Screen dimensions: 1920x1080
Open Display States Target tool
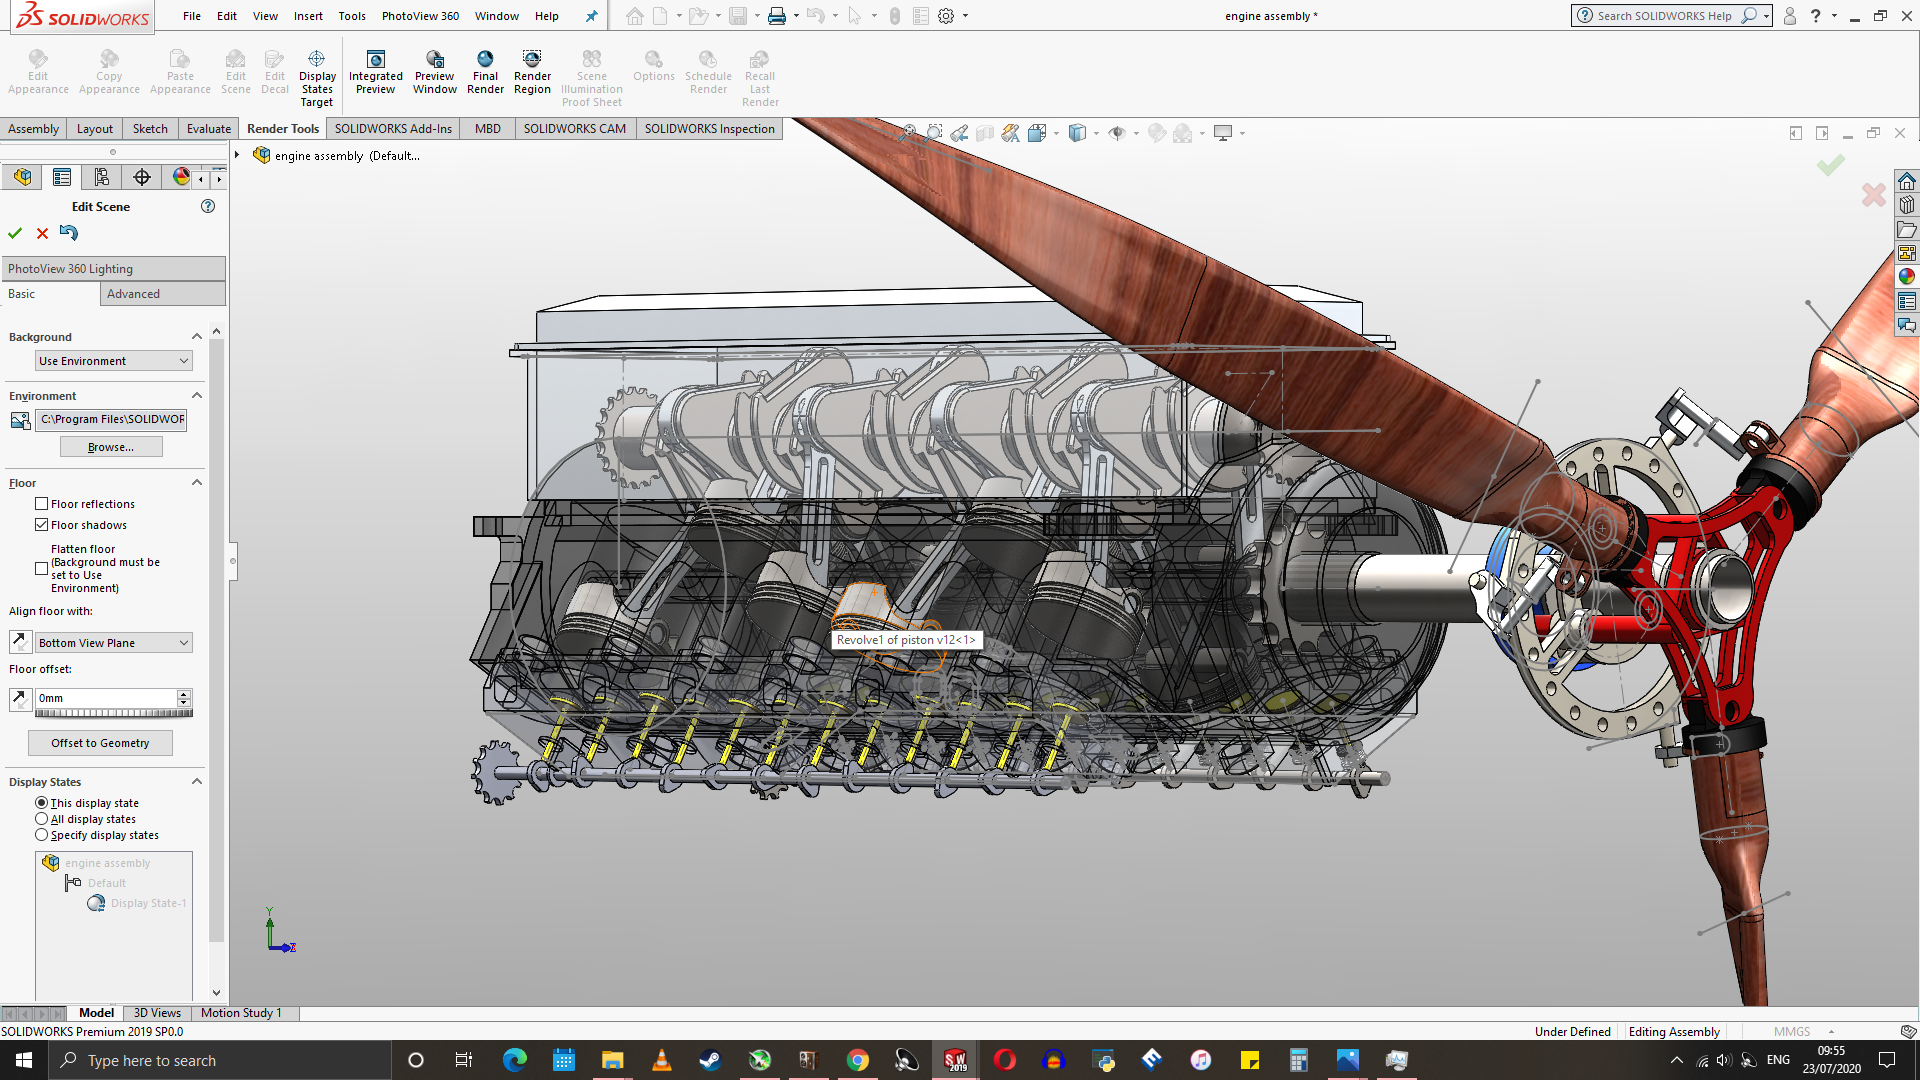coord(317,78)
